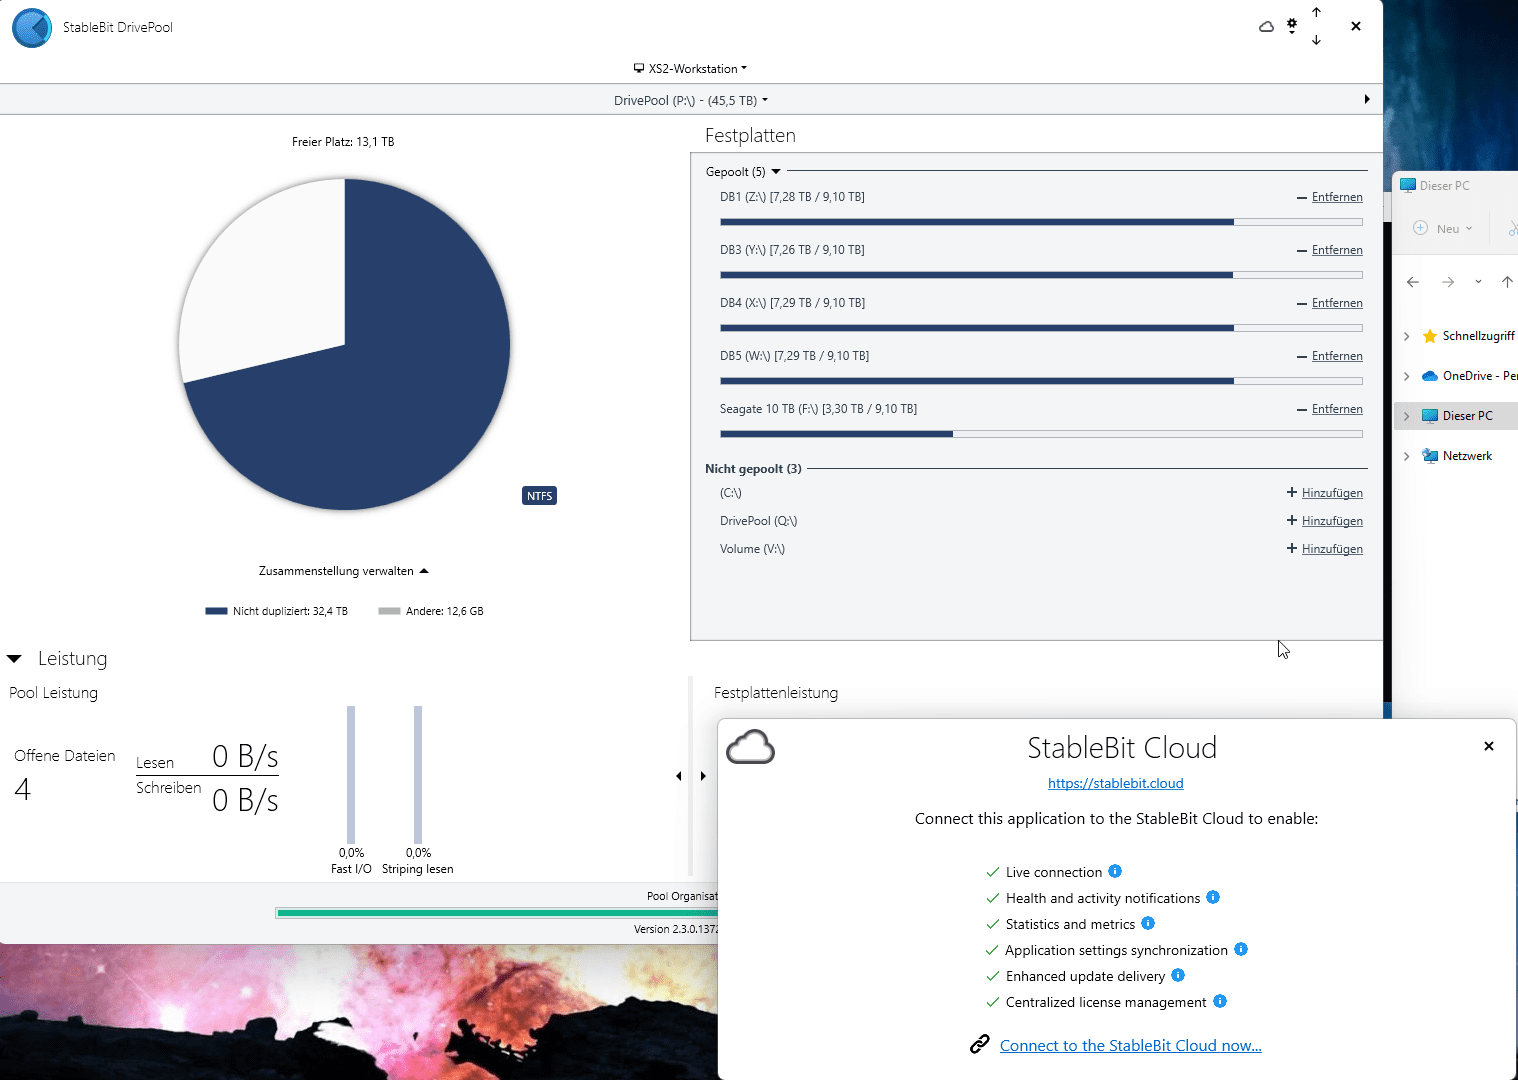The image size is (1518, 1080).
Task: Open the StableBit Cloud icon in title bar
Action: coord(1266,27)
